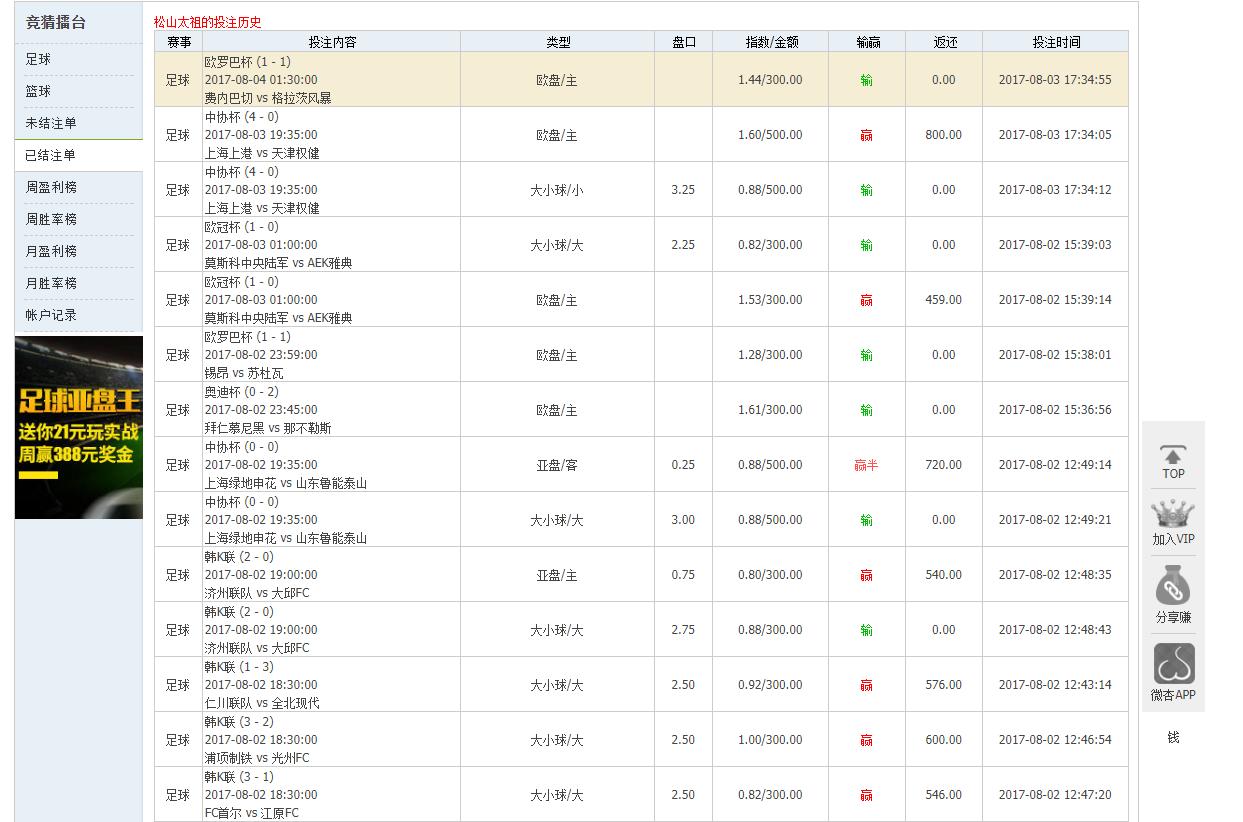Viewport: 1243px width, 822px height.
Task: Select match 拜仁慕尼黑 vs 那不勒斯
Action: pos(268,428)
